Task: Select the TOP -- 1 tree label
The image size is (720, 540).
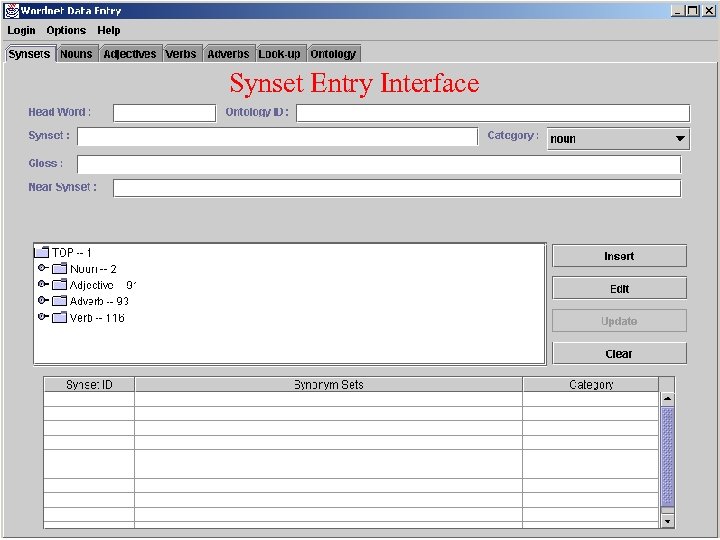Action: point(72,253)
